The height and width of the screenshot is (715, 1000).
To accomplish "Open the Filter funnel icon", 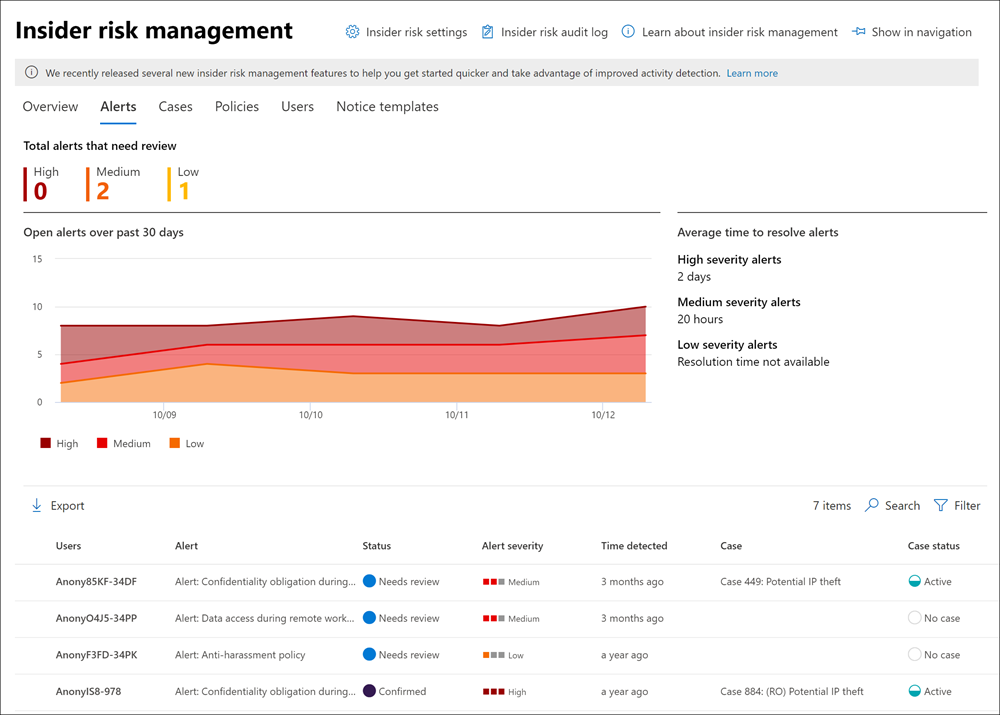I will click(x=940, y=506).
